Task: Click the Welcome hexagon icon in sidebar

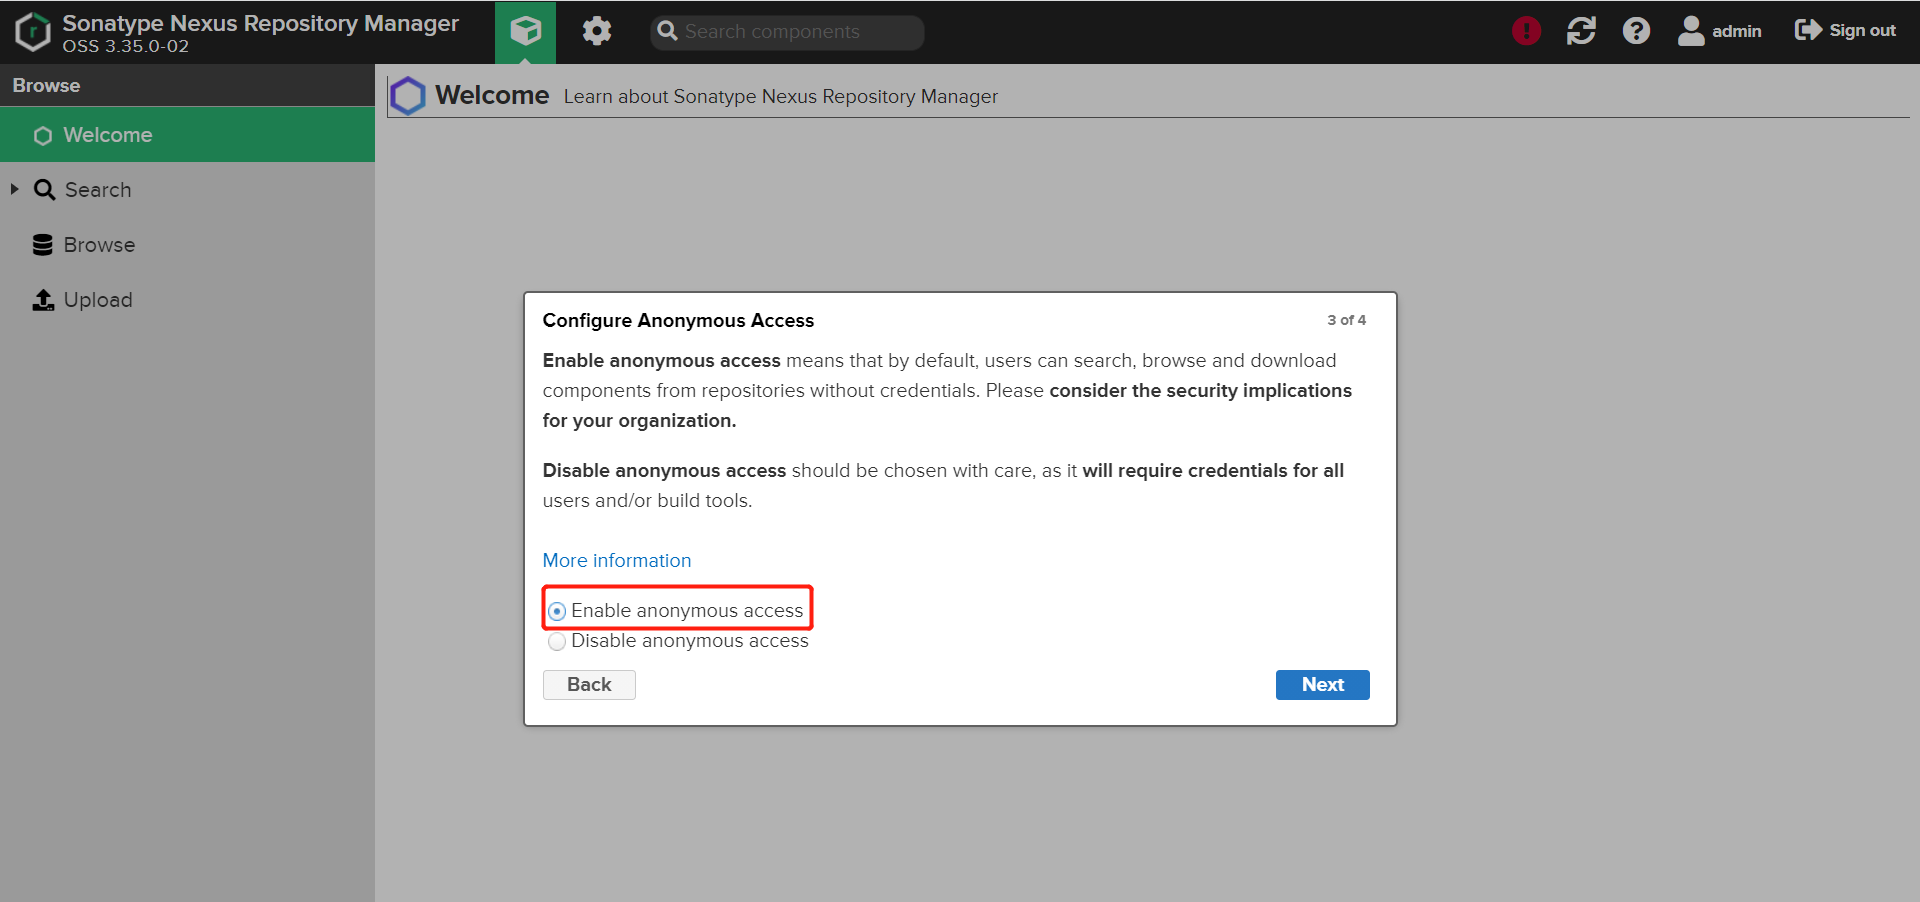Action: (43, 135)
